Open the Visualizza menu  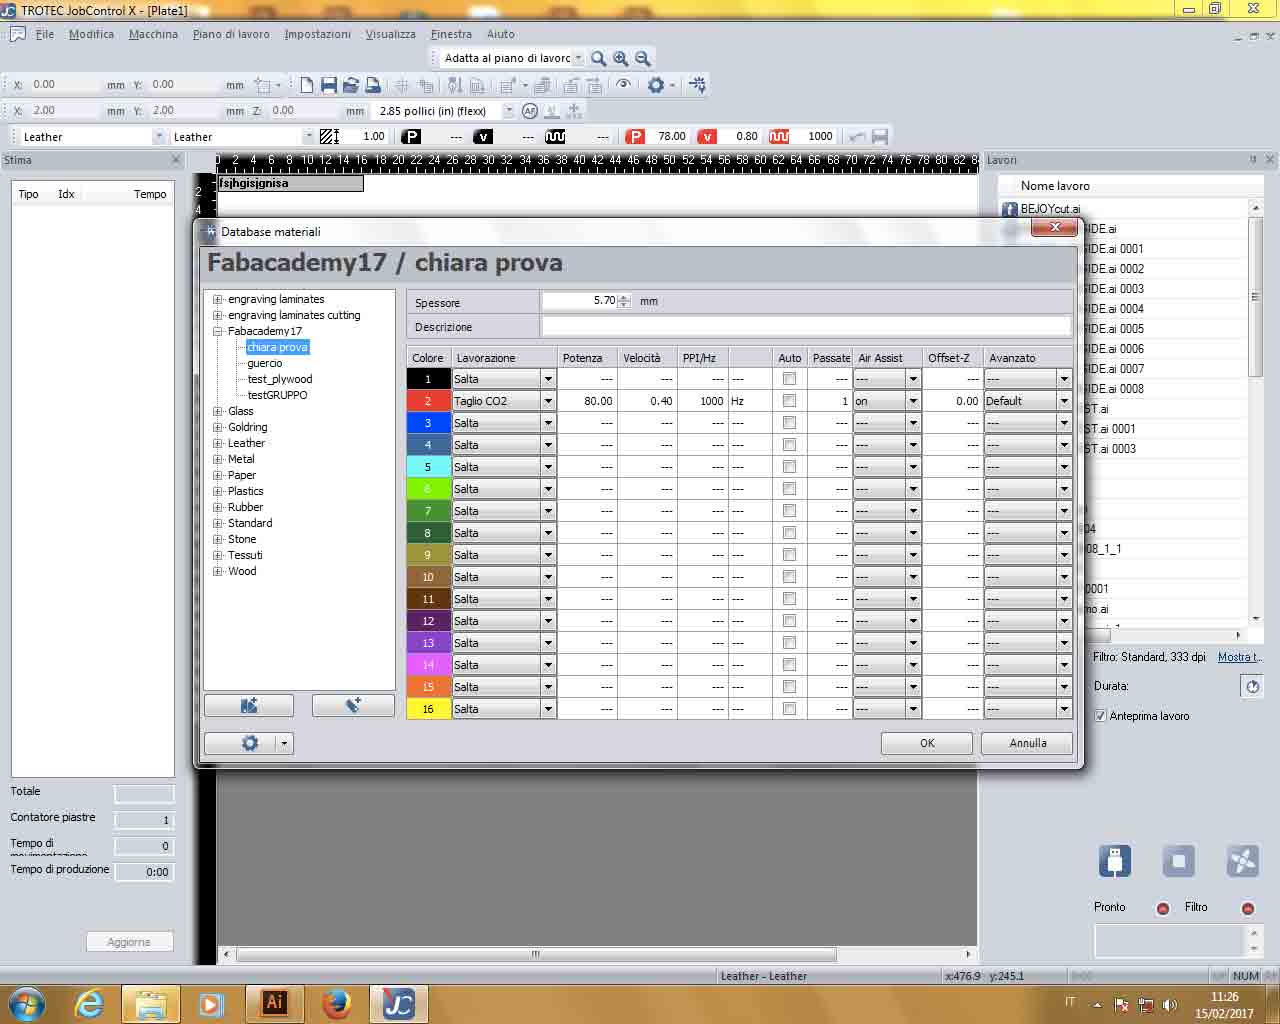390,34
